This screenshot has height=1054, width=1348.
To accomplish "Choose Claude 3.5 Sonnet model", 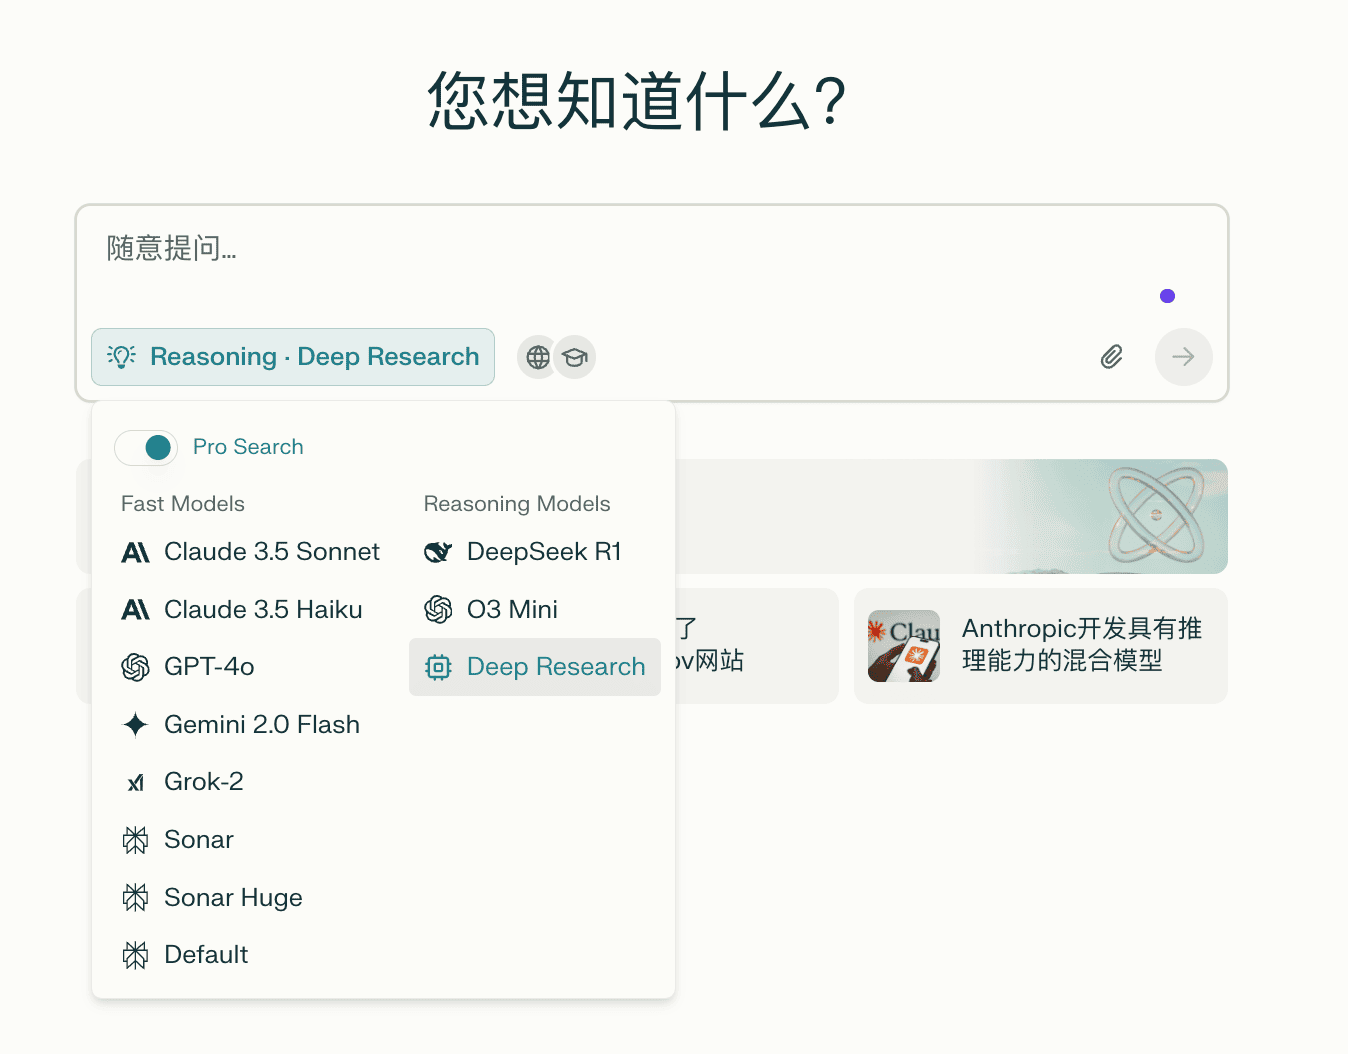I will pyautogui.click(x=251, y=552).
